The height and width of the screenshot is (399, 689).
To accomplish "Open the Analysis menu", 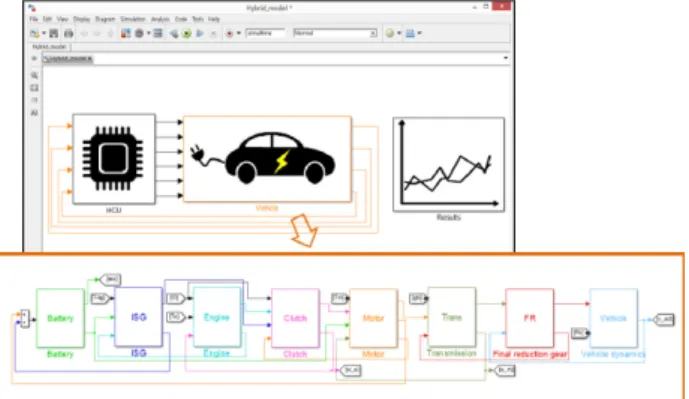I will [160, 19].
